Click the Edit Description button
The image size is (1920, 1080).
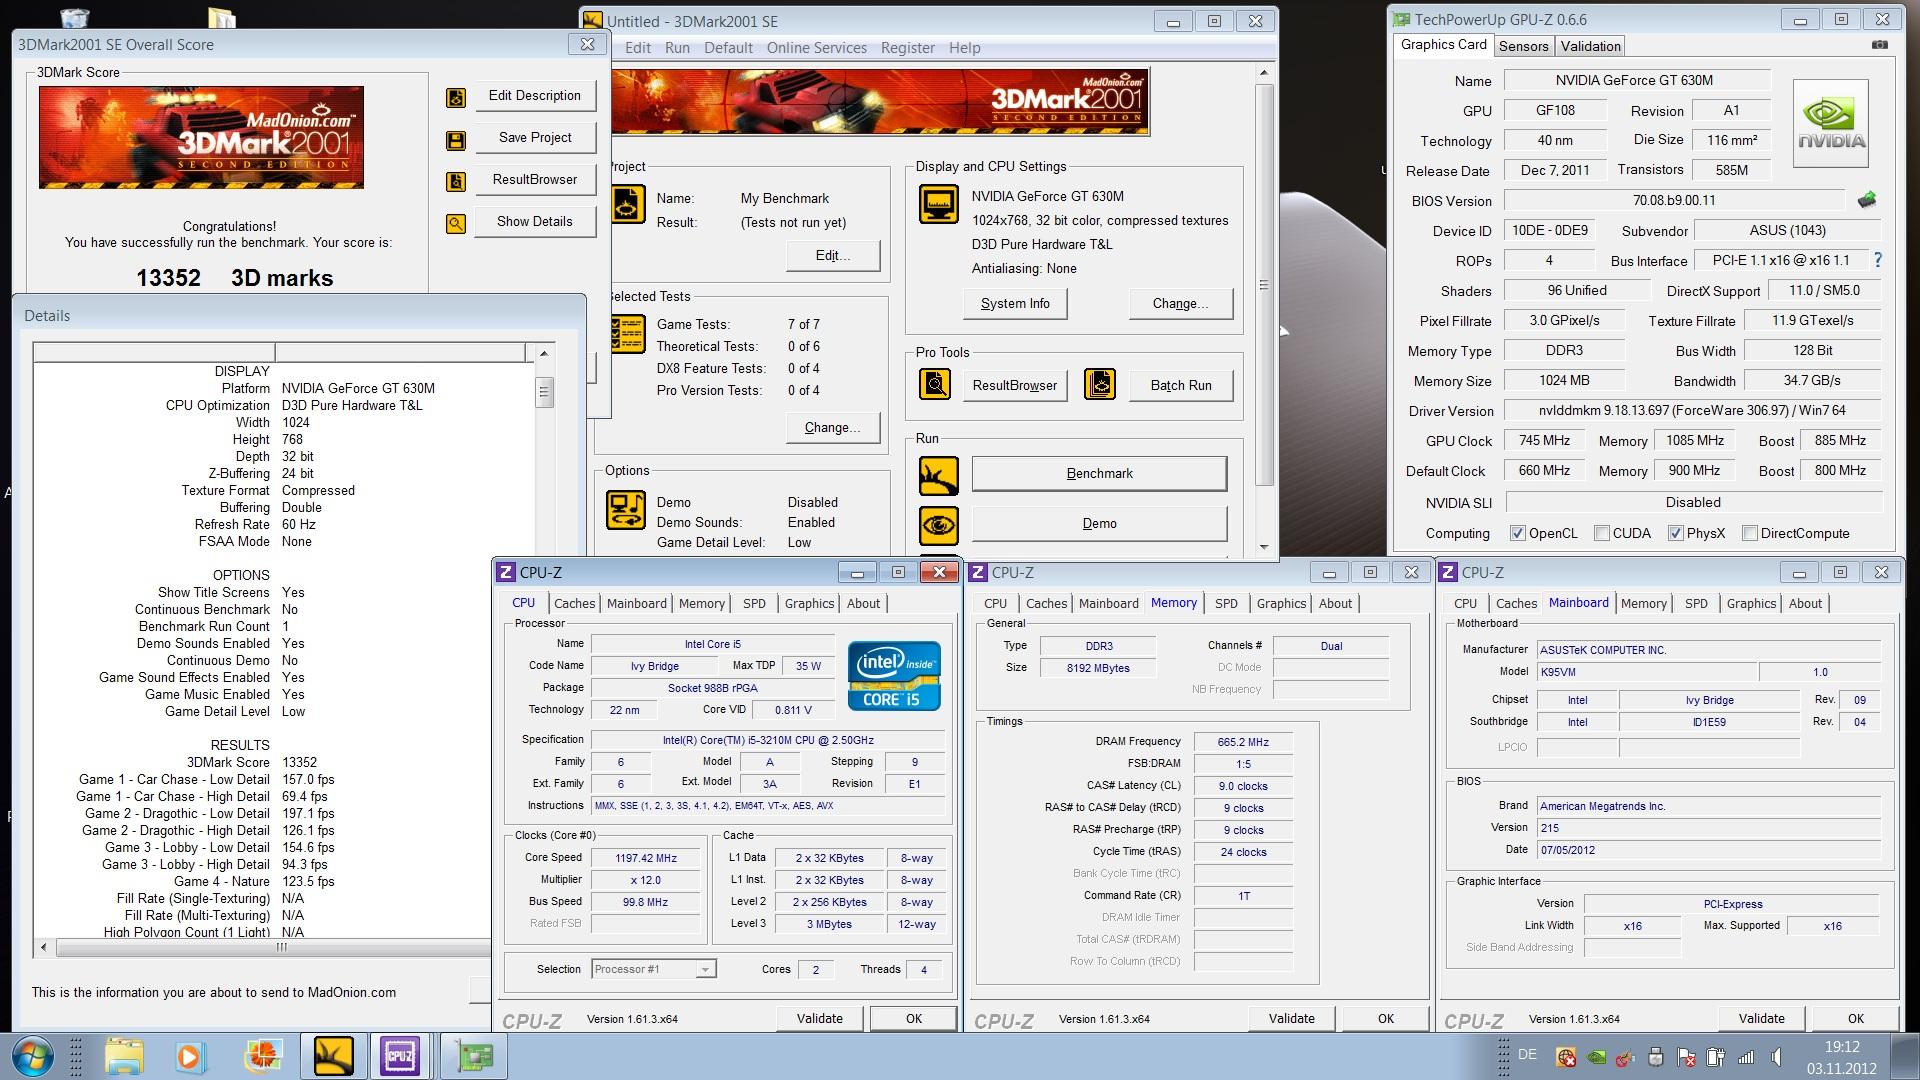click(x=535, y=96)
